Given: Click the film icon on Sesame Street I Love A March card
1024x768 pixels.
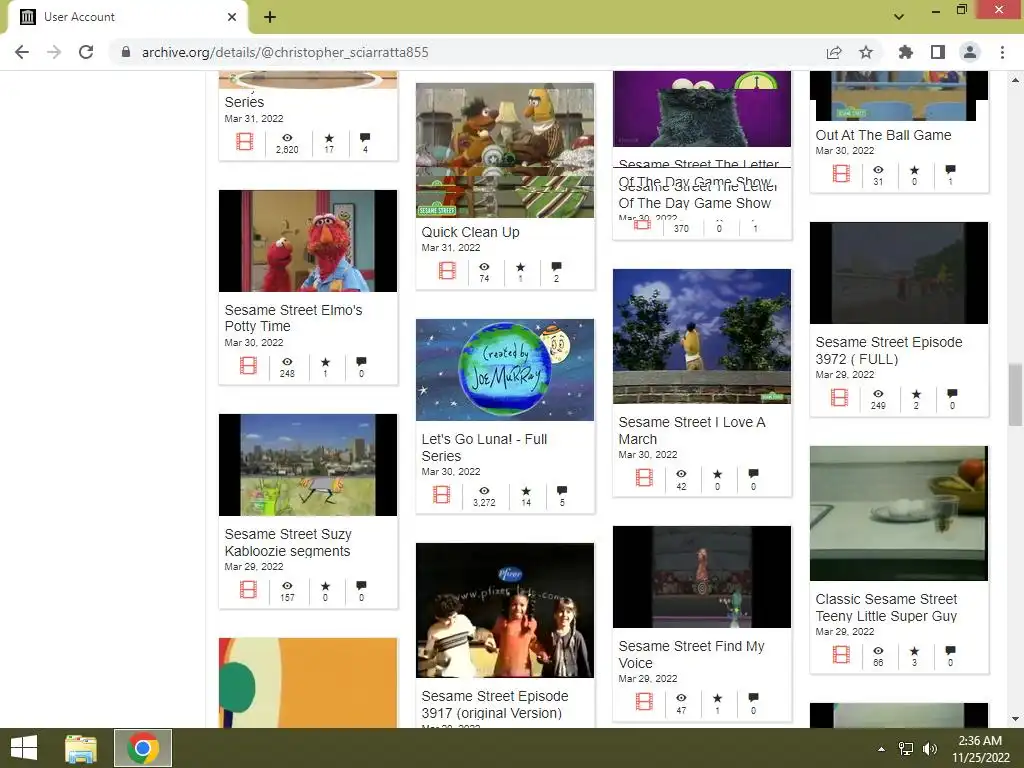Looking at the screenshot, I should [x=644, y=478].
